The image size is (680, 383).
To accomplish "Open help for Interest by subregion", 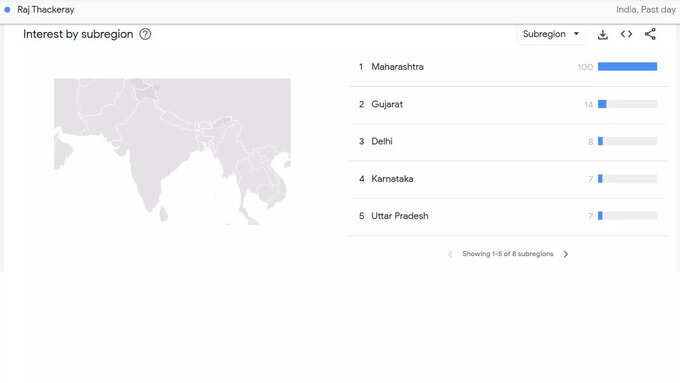I will pos(145,34).
